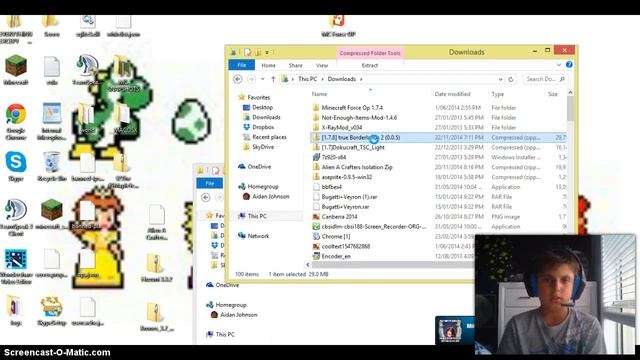Screen dimensions: 640x360
Task: Select OneDrive in the navigation pane
Action: (259, 167)
